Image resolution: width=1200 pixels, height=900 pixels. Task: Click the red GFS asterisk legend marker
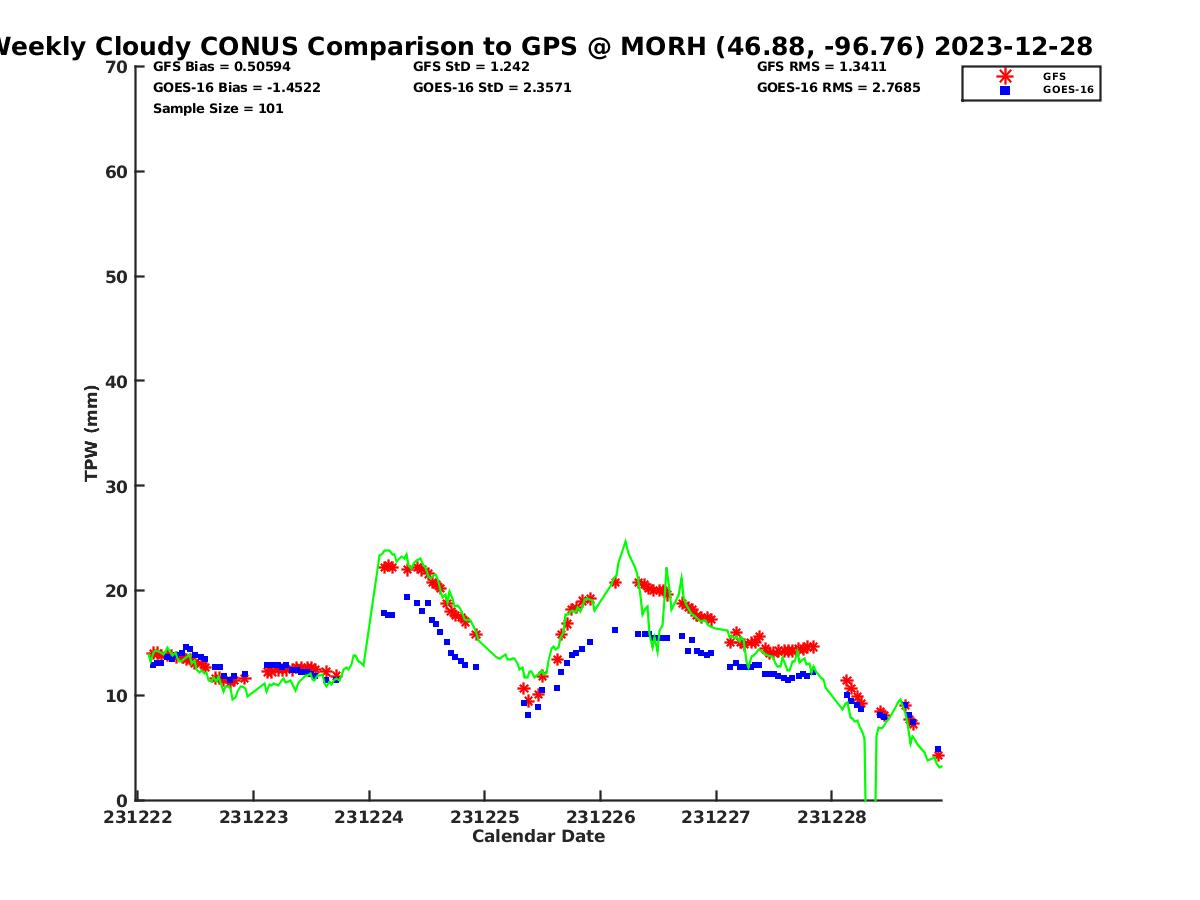(1005, 76)
